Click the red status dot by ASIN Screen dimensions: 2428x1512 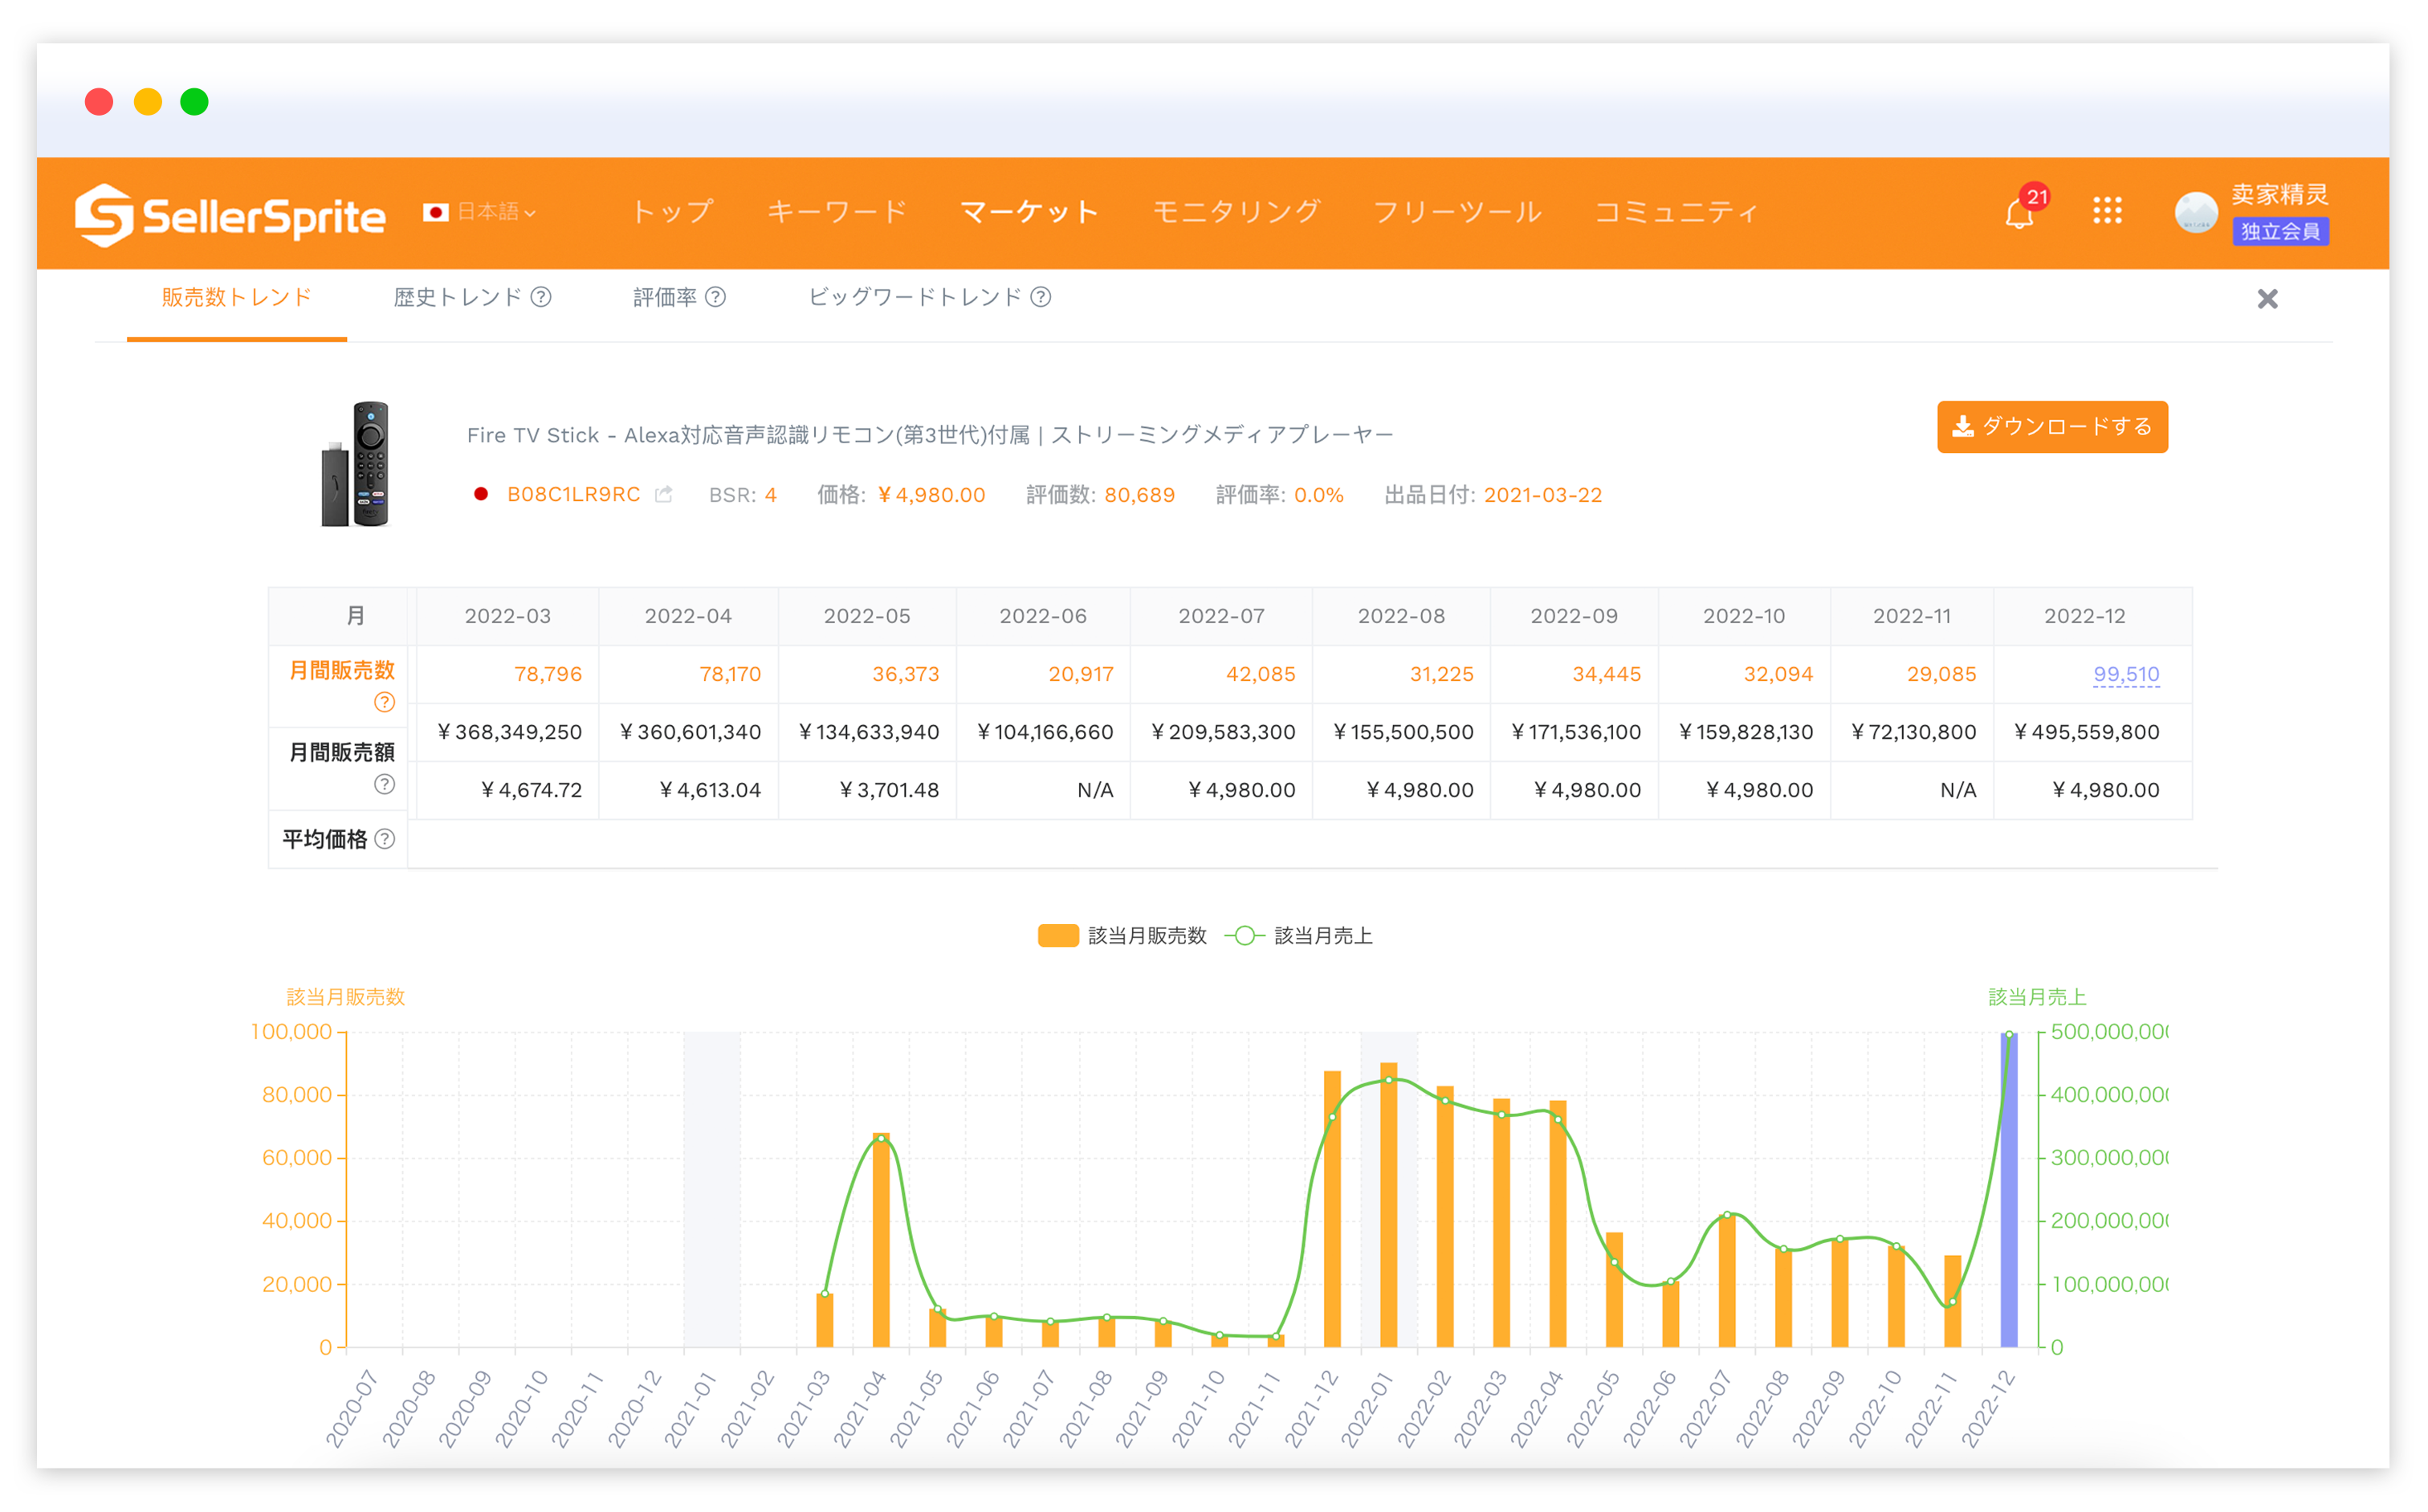pos(481,494)
